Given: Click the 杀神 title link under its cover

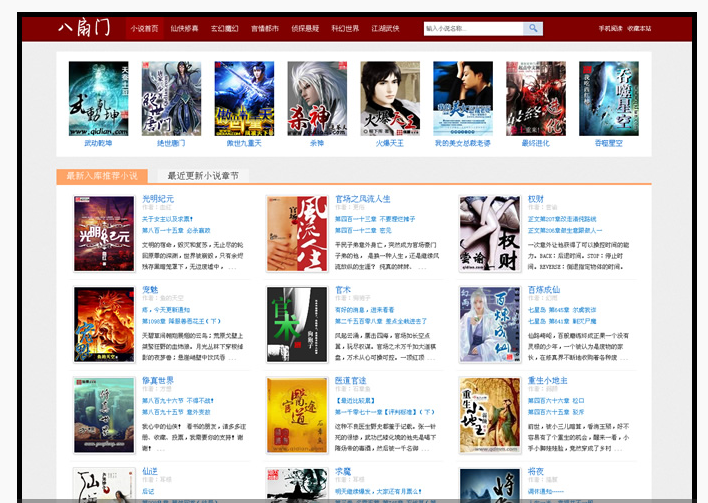Looking at the screenshot, I should pyautogui.click(x=317, y=143).
